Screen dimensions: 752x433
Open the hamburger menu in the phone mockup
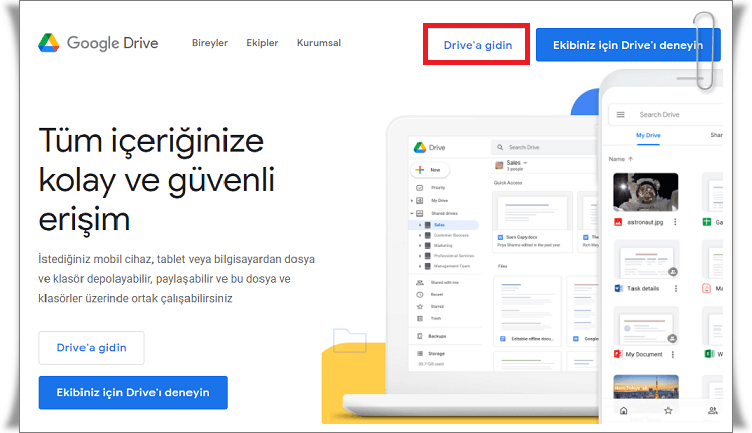click(x=620, y=115)
